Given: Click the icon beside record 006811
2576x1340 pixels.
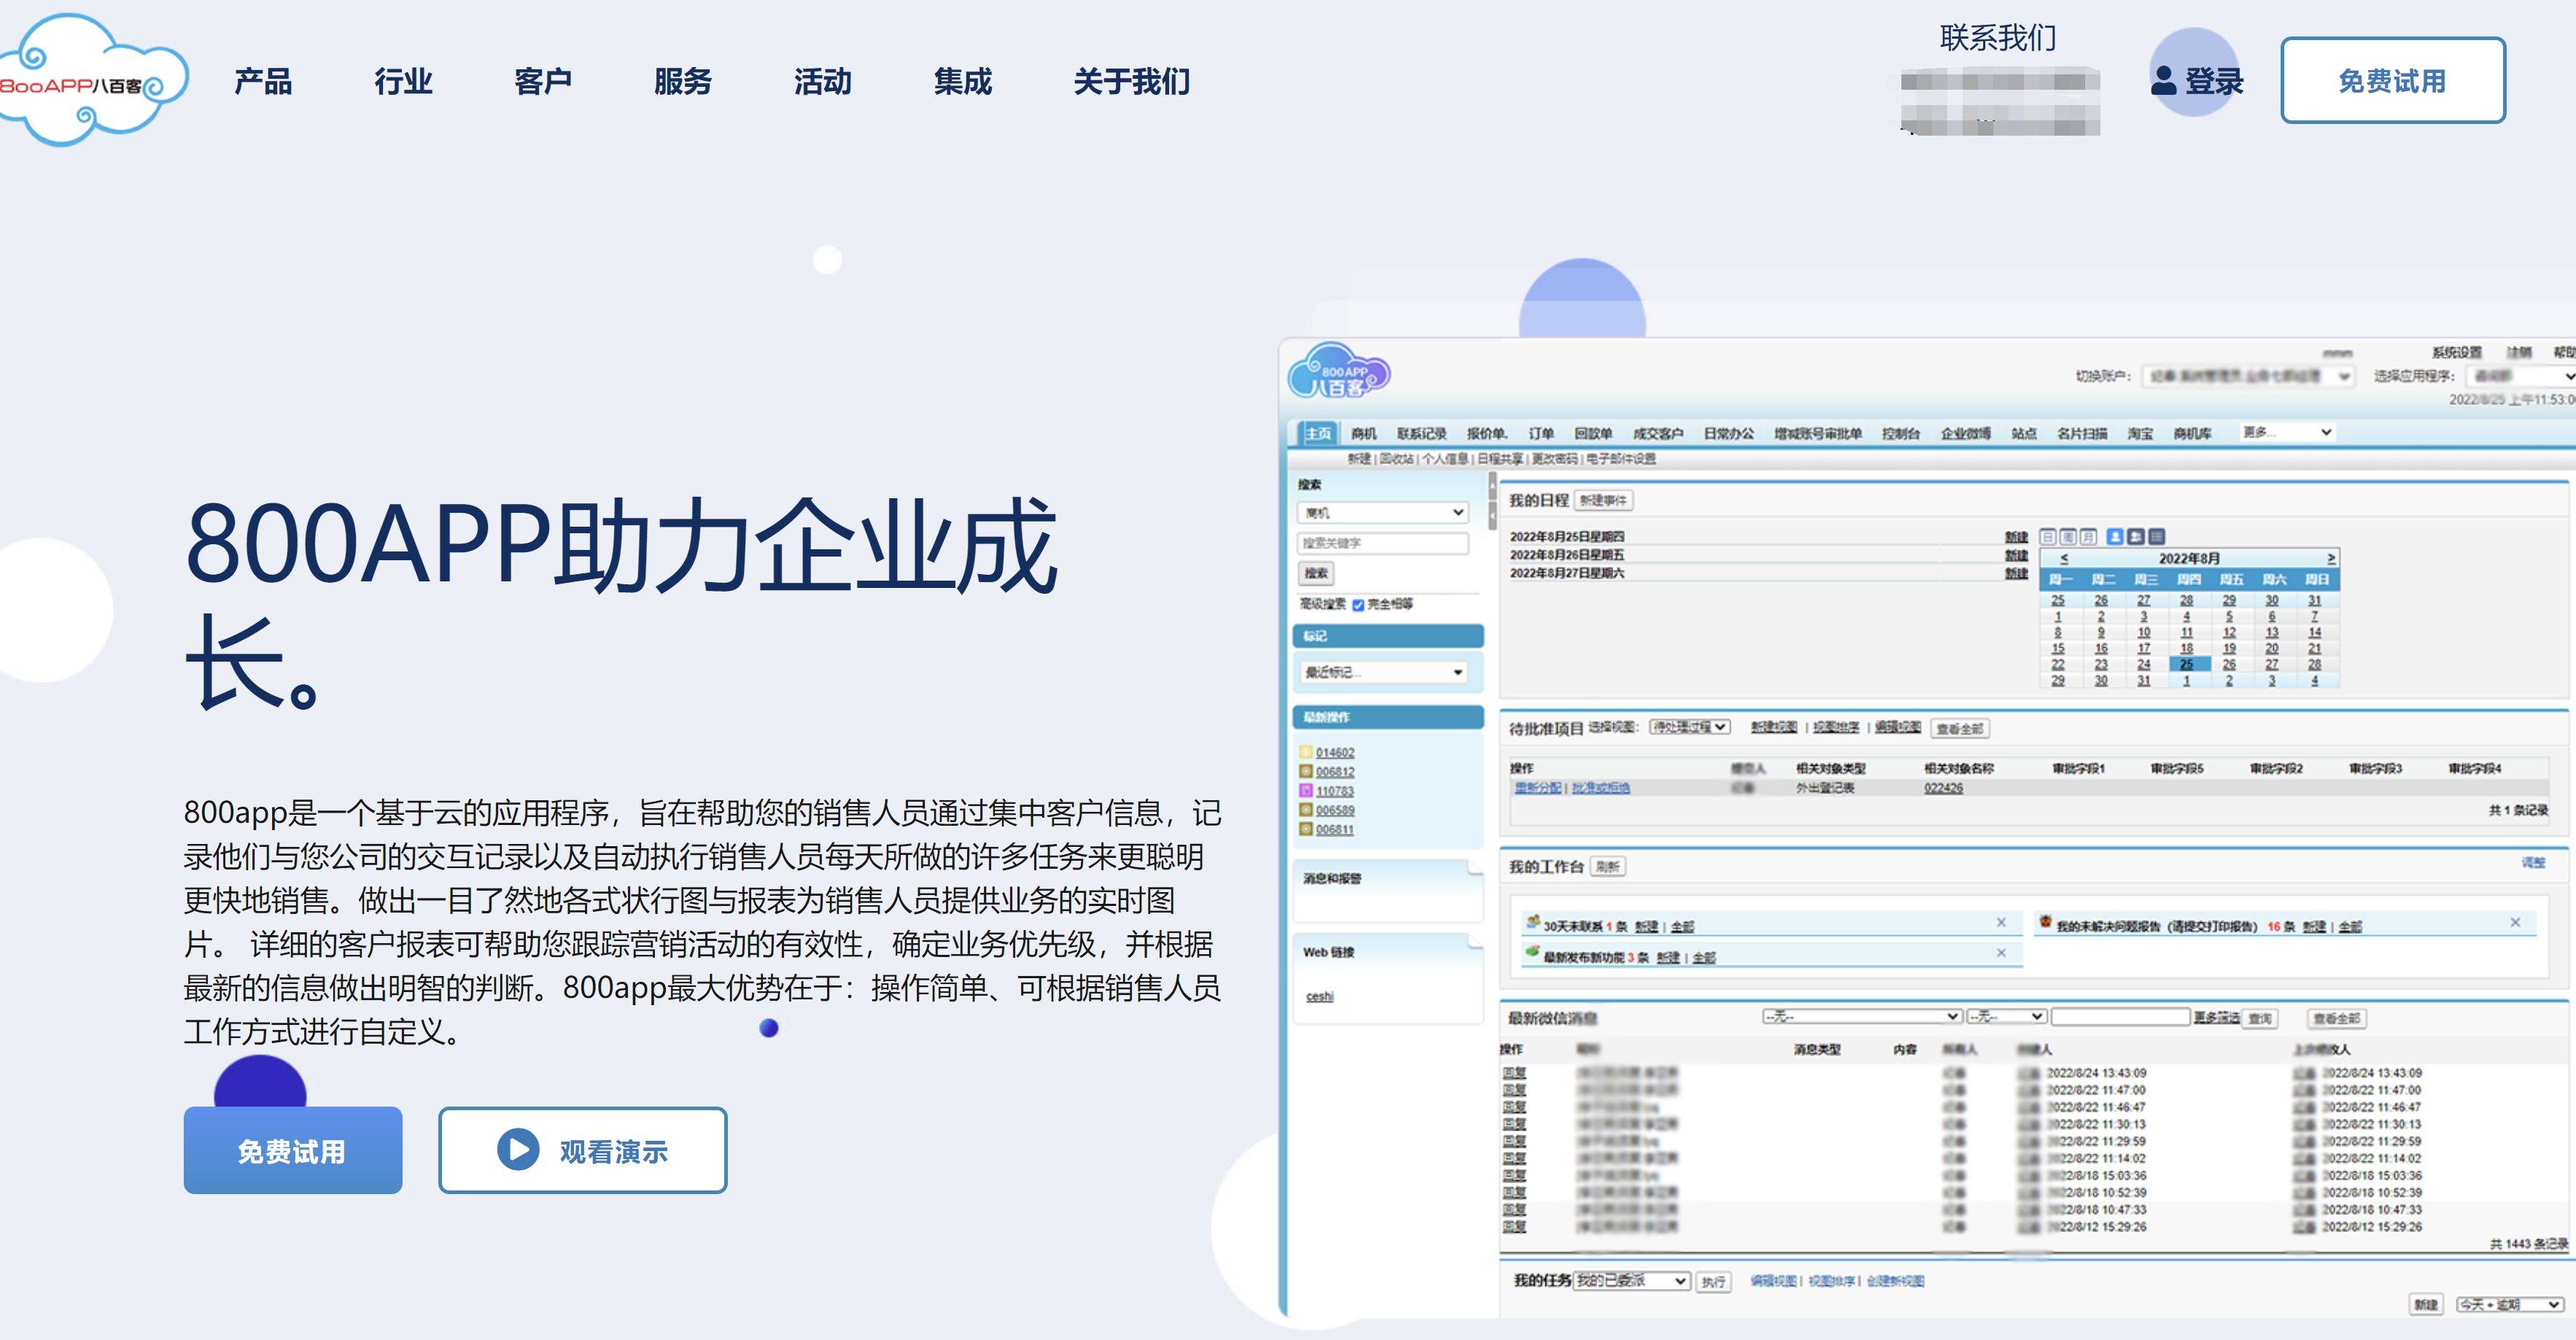Looking at the screenshot, I should (x=1305, y=828).
